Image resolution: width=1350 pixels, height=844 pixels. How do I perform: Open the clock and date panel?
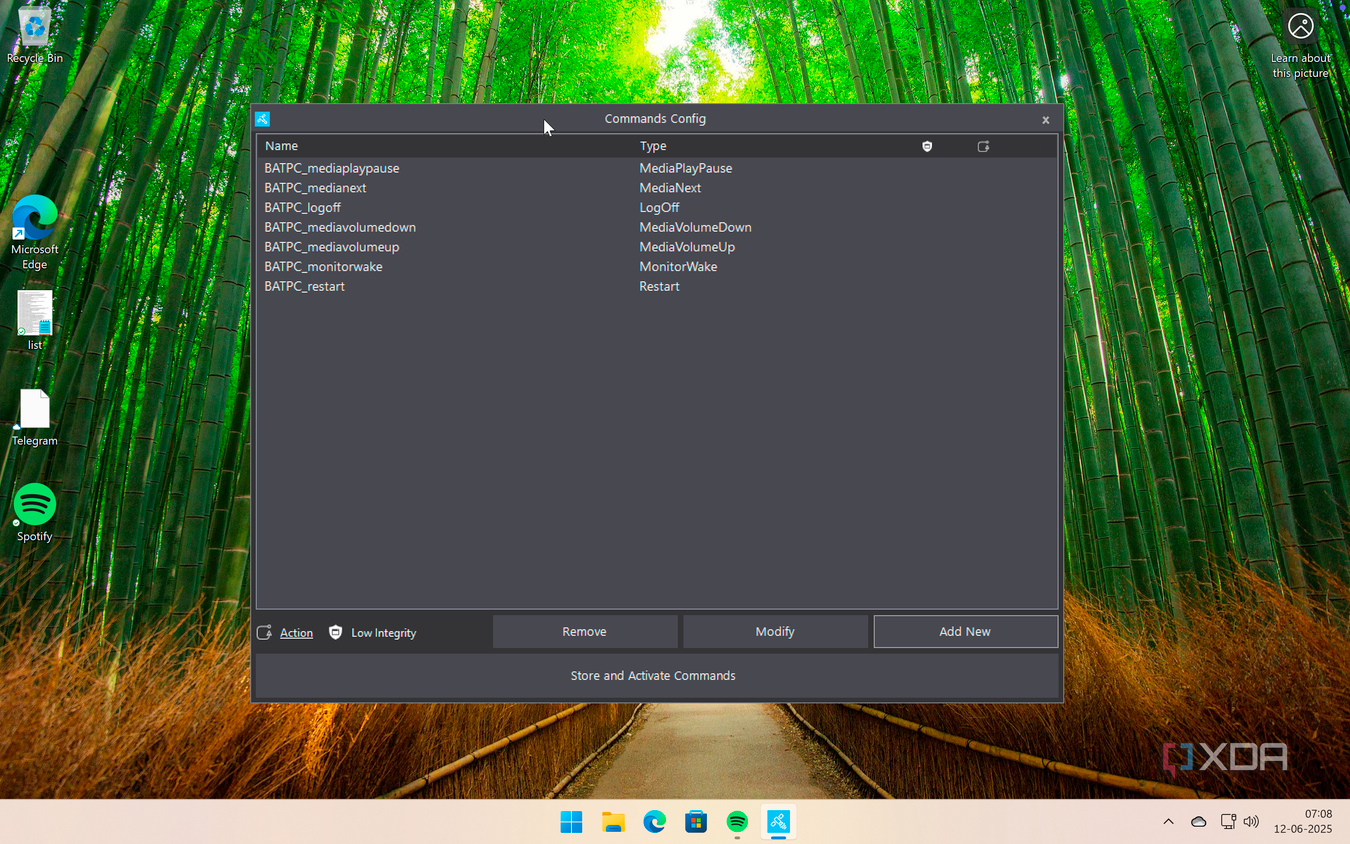pos(1303,822)
